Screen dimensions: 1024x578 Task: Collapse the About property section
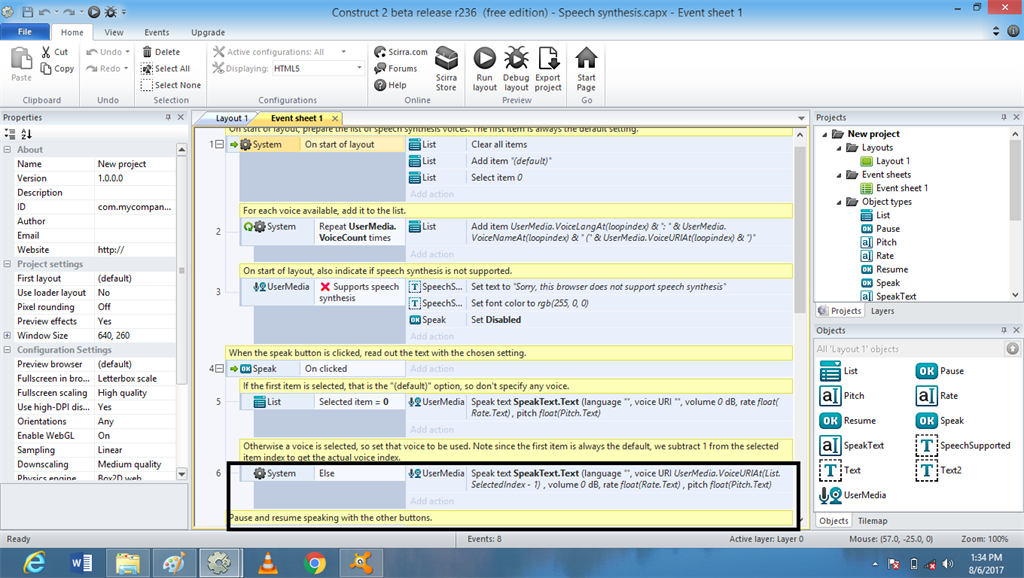[7, 150]
